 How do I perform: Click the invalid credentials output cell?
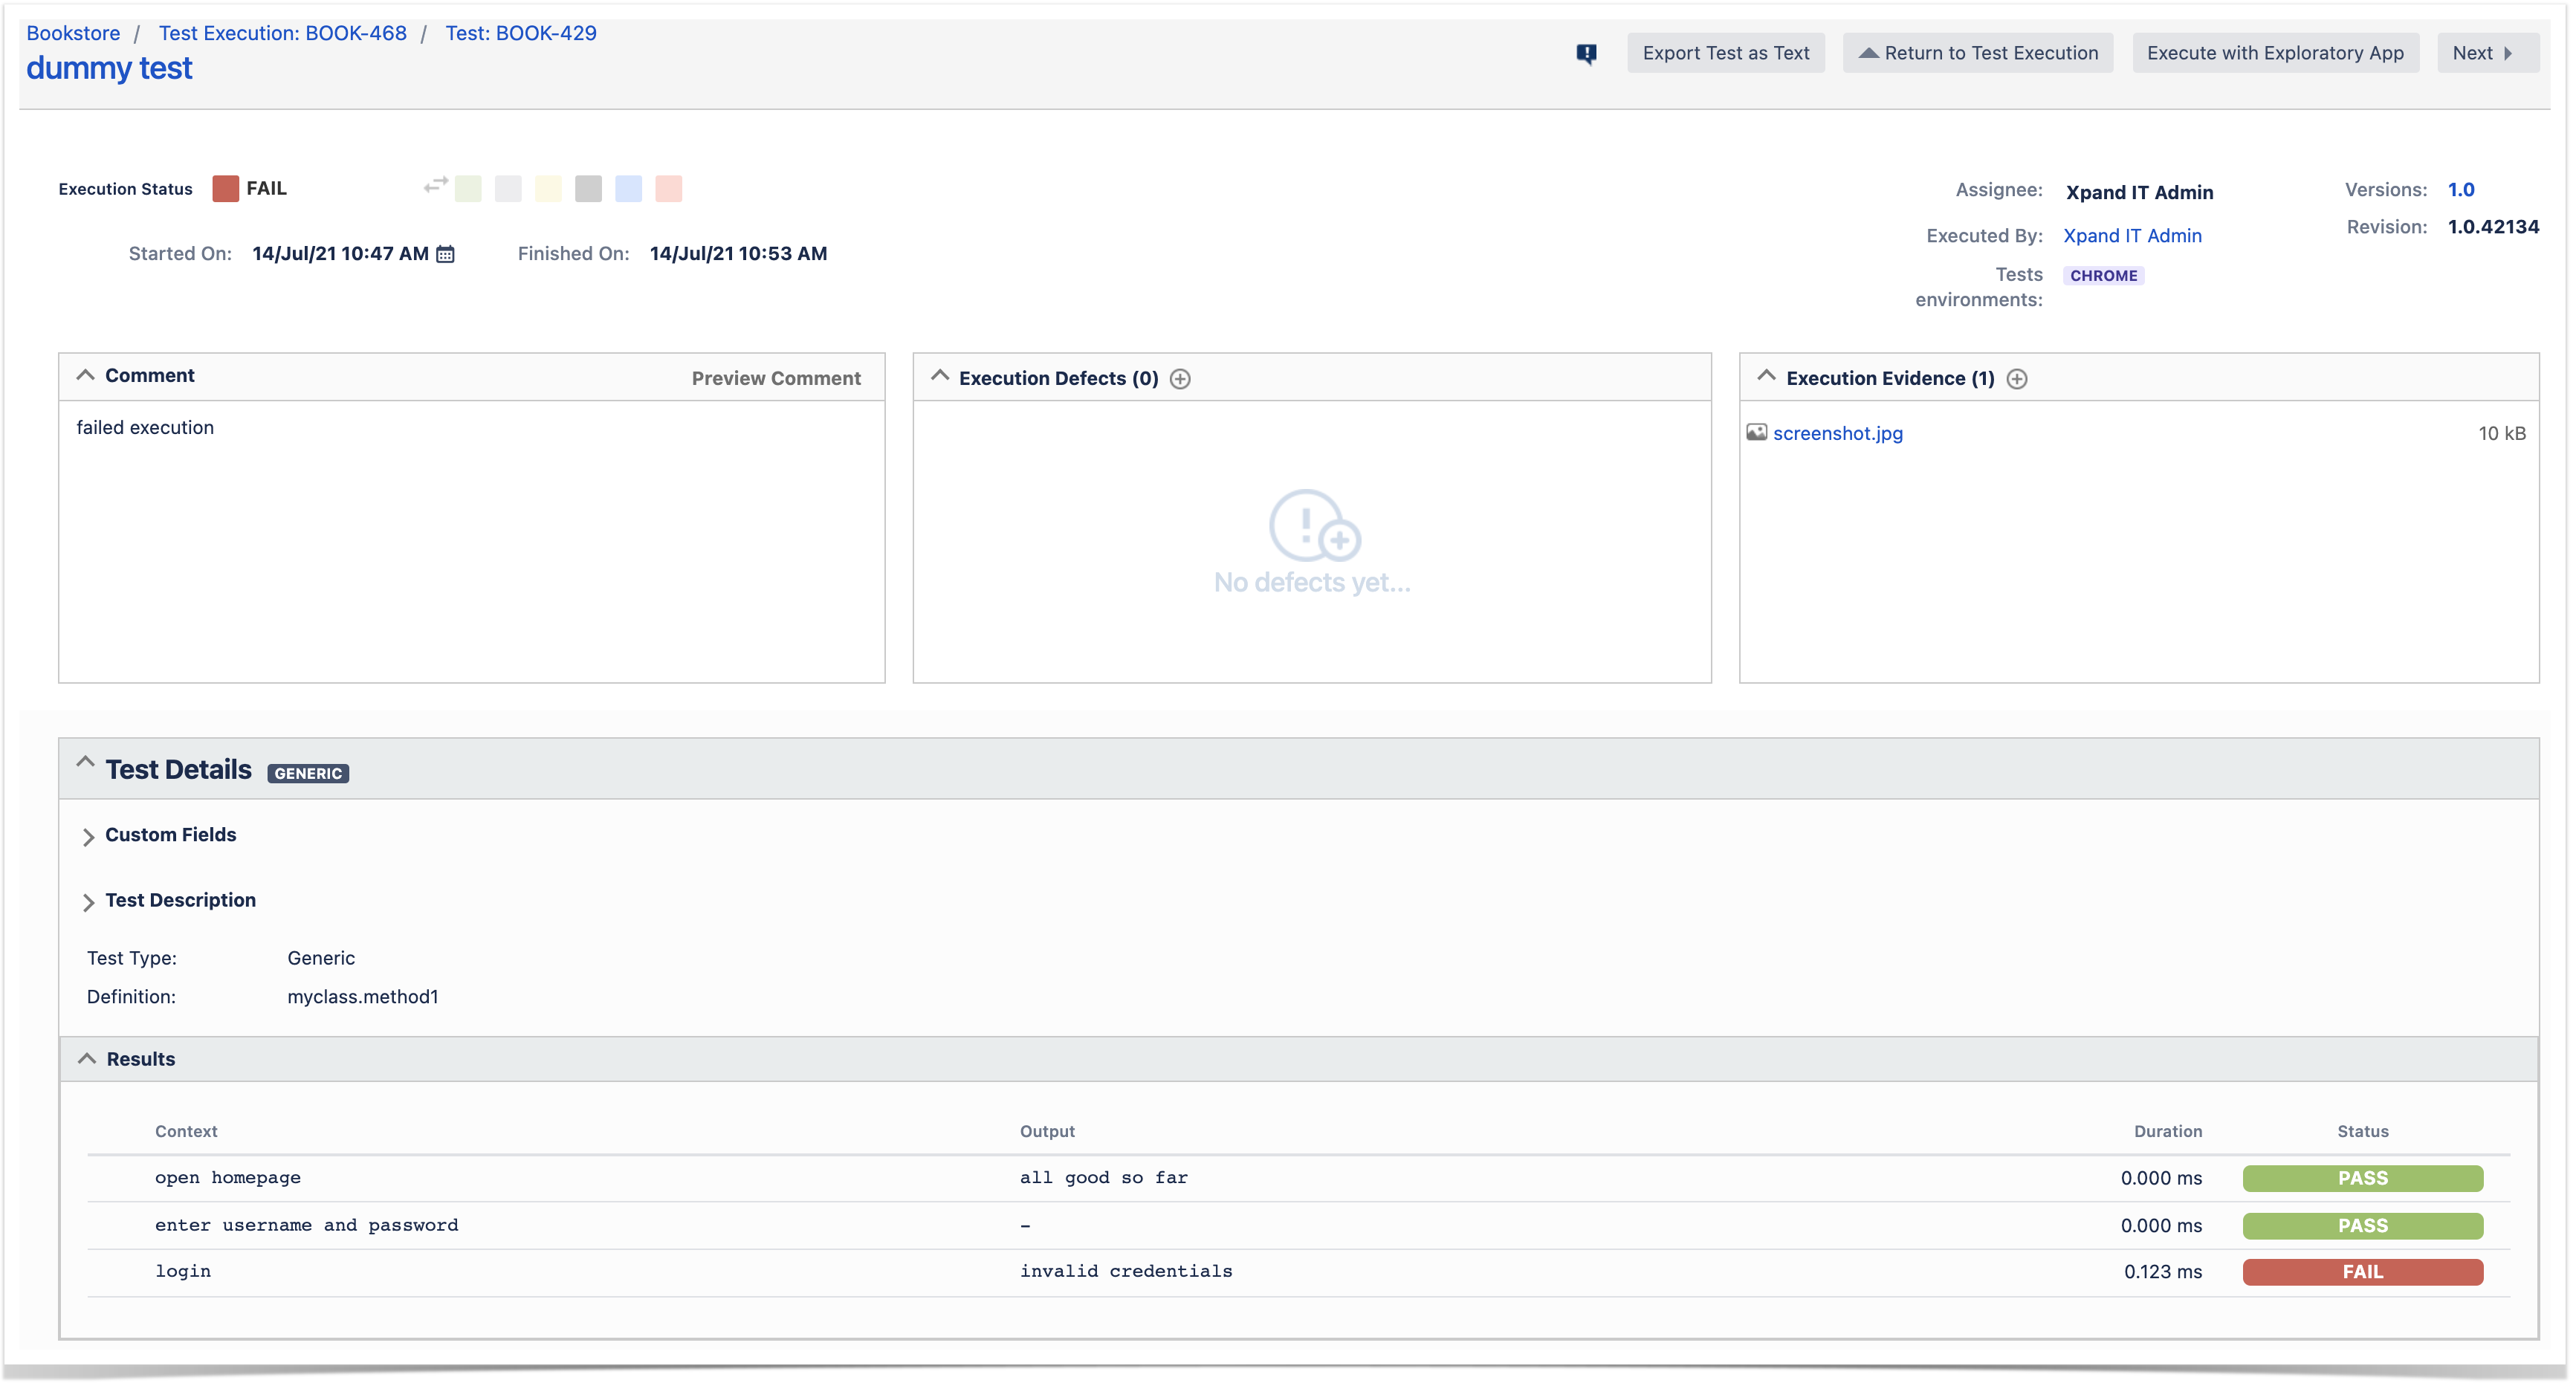[x=1126, y=1271]
